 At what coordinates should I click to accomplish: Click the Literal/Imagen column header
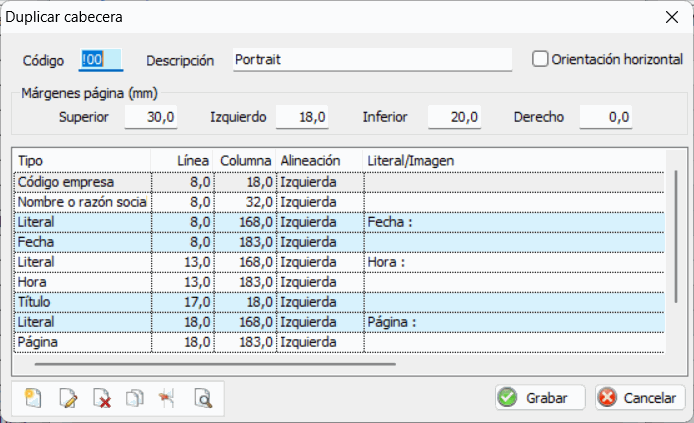514,161
